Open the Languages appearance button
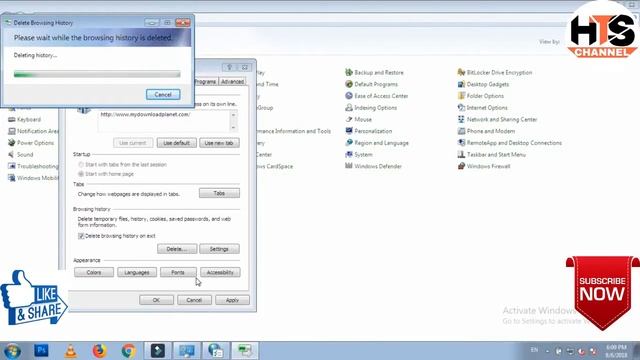640x360 pixels. tap(137, 272)
